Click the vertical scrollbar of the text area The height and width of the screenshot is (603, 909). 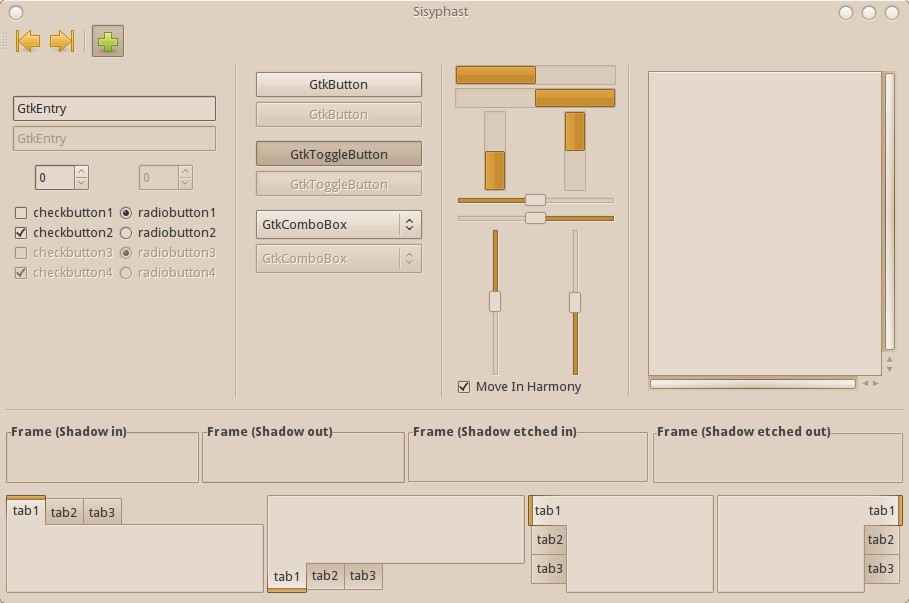(890, 212)
